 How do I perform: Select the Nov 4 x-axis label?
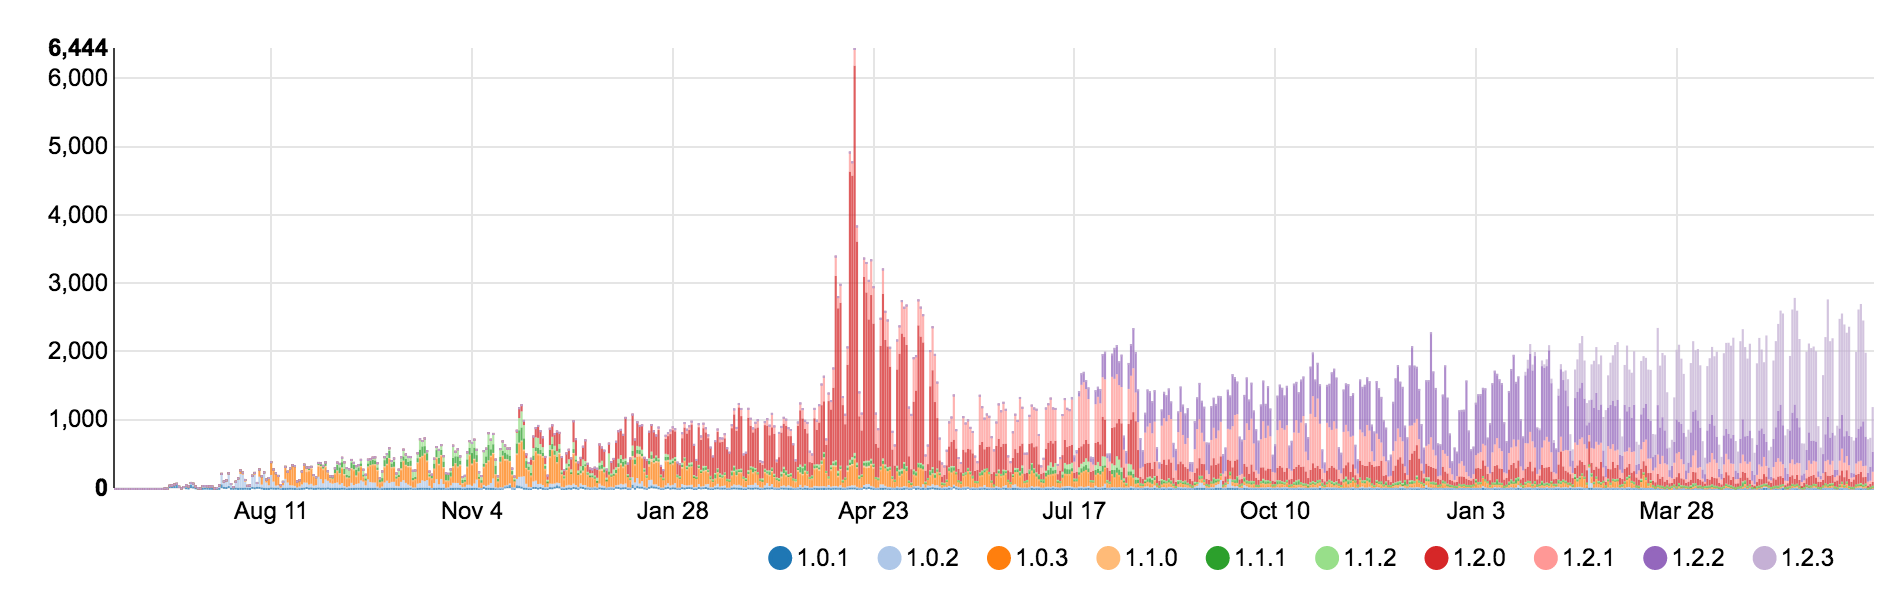click(x=471, y=511)
